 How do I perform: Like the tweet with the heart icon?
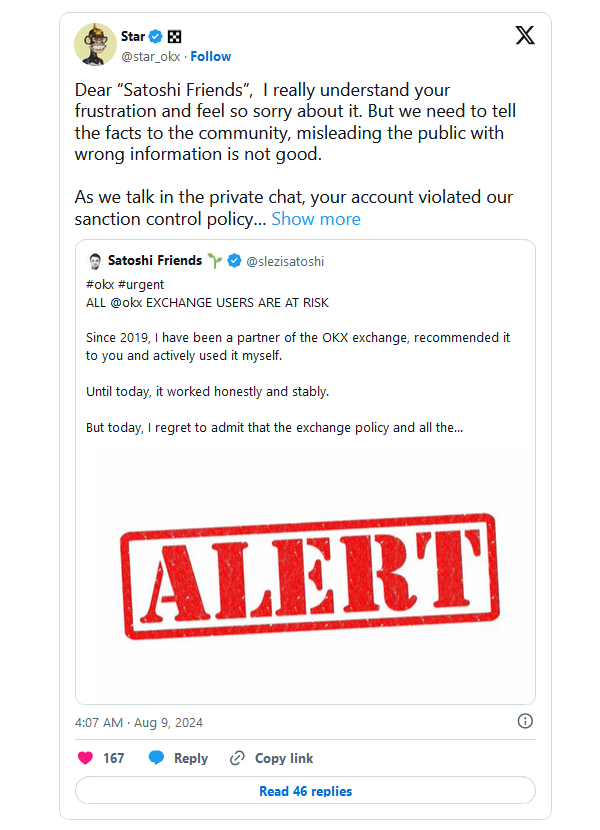pyautogui.click(x=84, y=758)
